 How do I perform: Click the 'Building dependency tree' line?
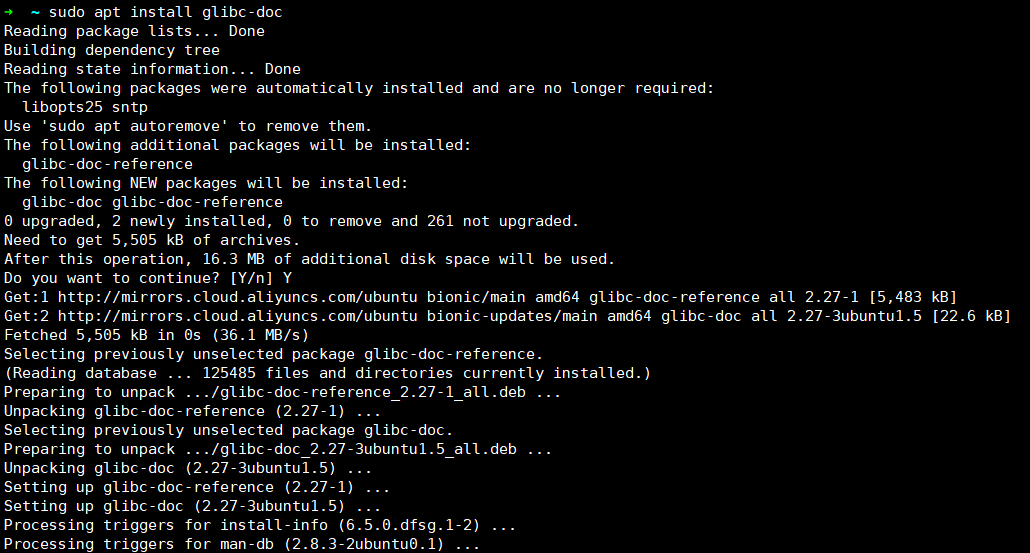pyautogui.click(x=112, y=50)
